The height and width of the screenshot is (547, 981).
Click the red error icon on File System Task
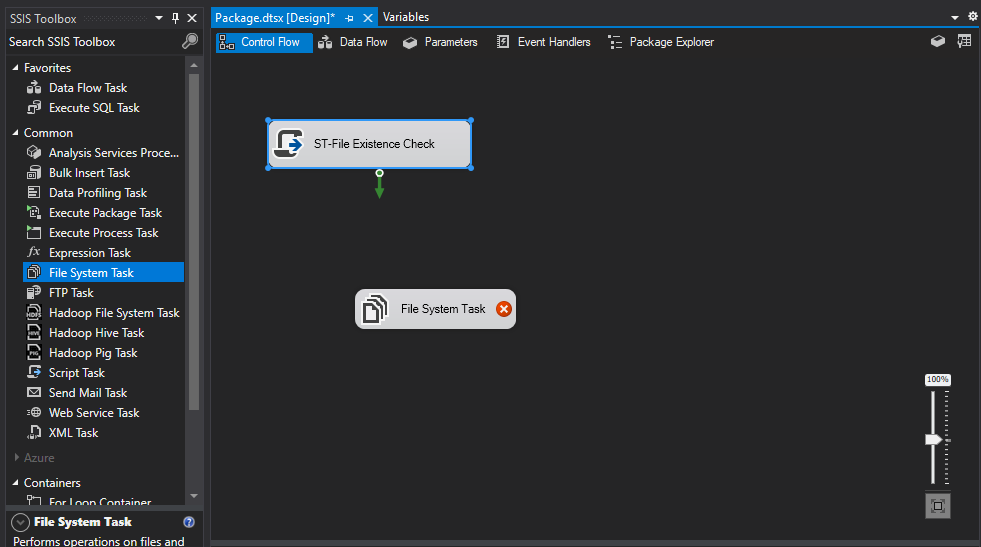[504, 309]
